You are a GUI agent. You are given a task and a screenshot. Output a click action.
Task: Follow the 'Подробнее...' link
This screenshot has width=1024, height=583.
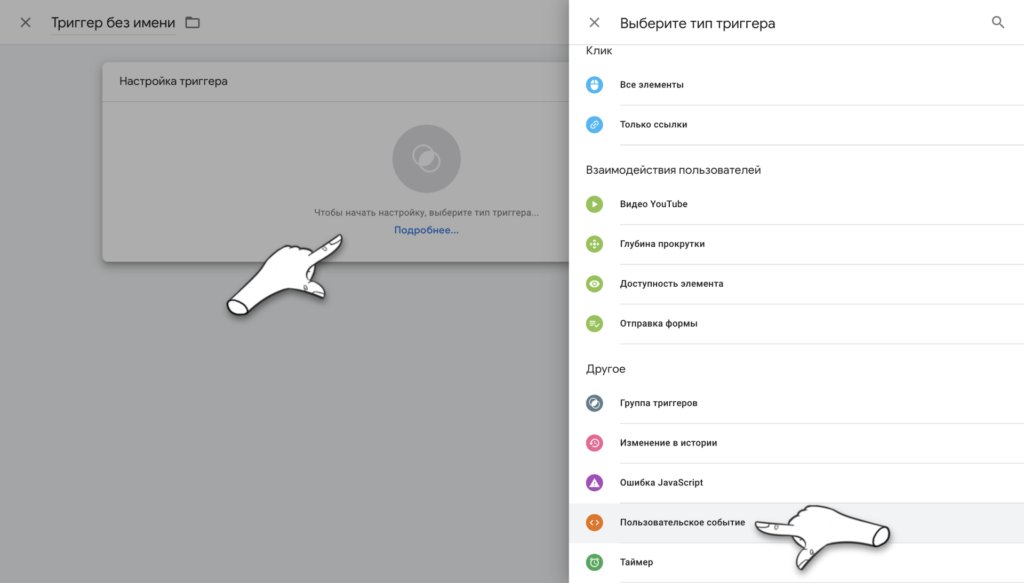426,230
